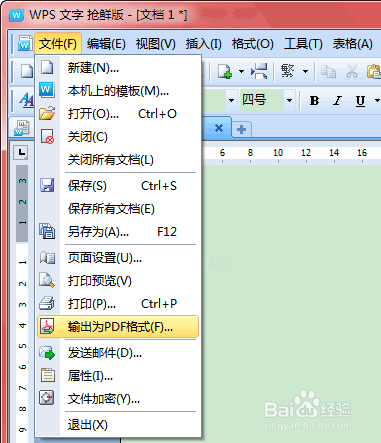Click the Paste clipboard toolbar icon
Screen dimensions: 381x443
374,71
